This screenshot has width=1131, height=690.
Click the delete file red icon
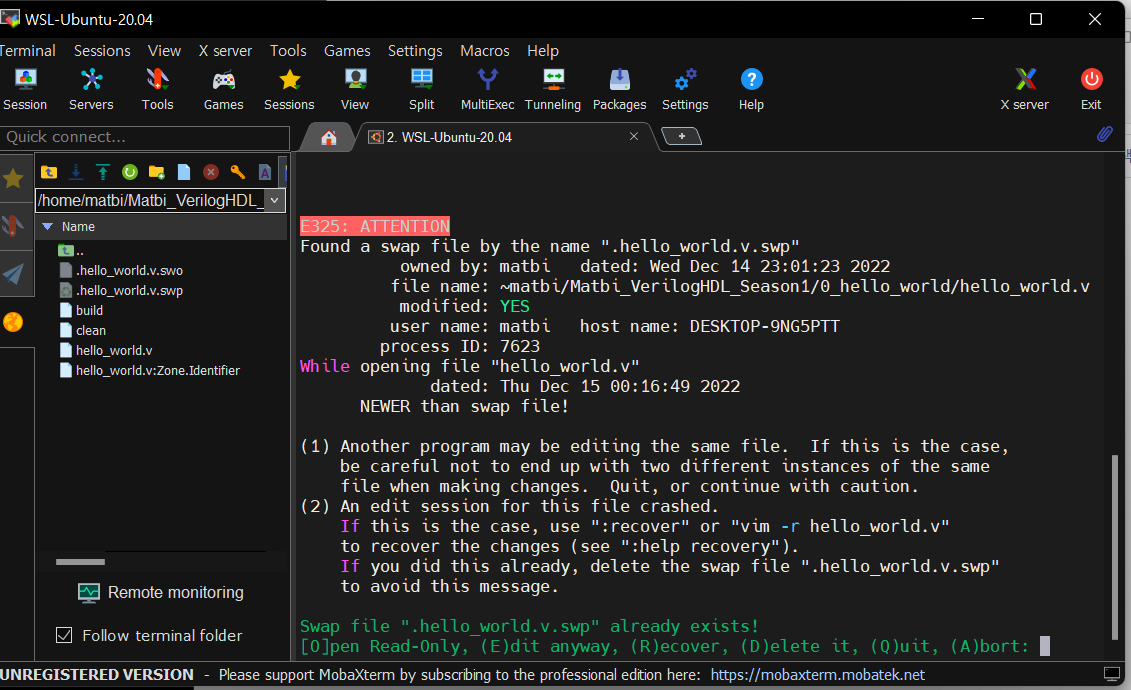tap(210, 172)
